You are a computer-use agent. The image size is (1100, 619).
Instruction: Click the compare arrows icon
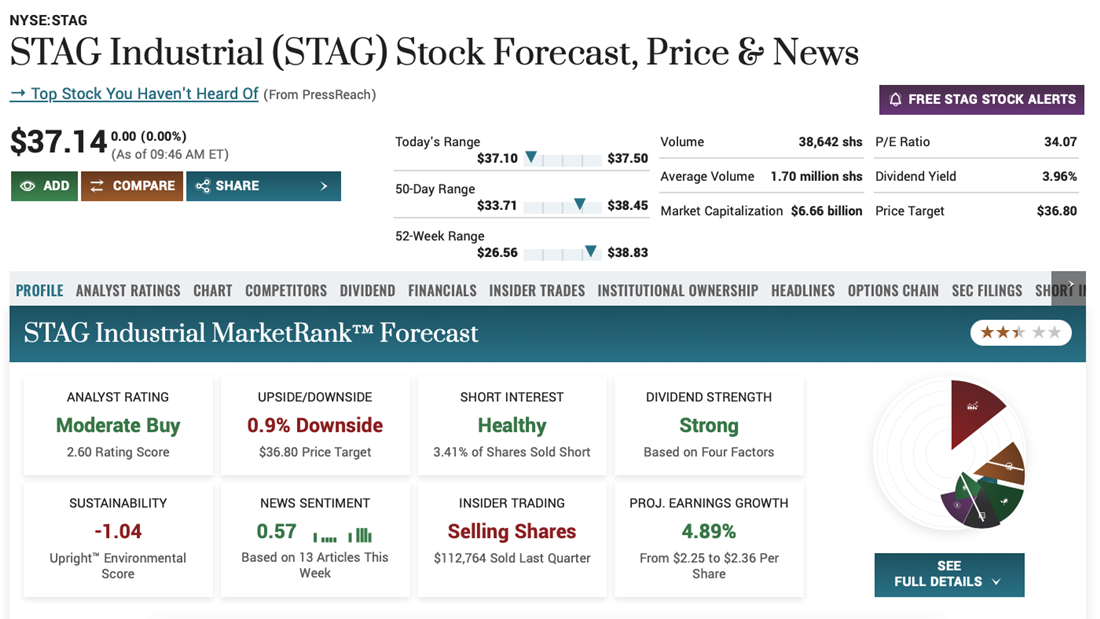97,186
